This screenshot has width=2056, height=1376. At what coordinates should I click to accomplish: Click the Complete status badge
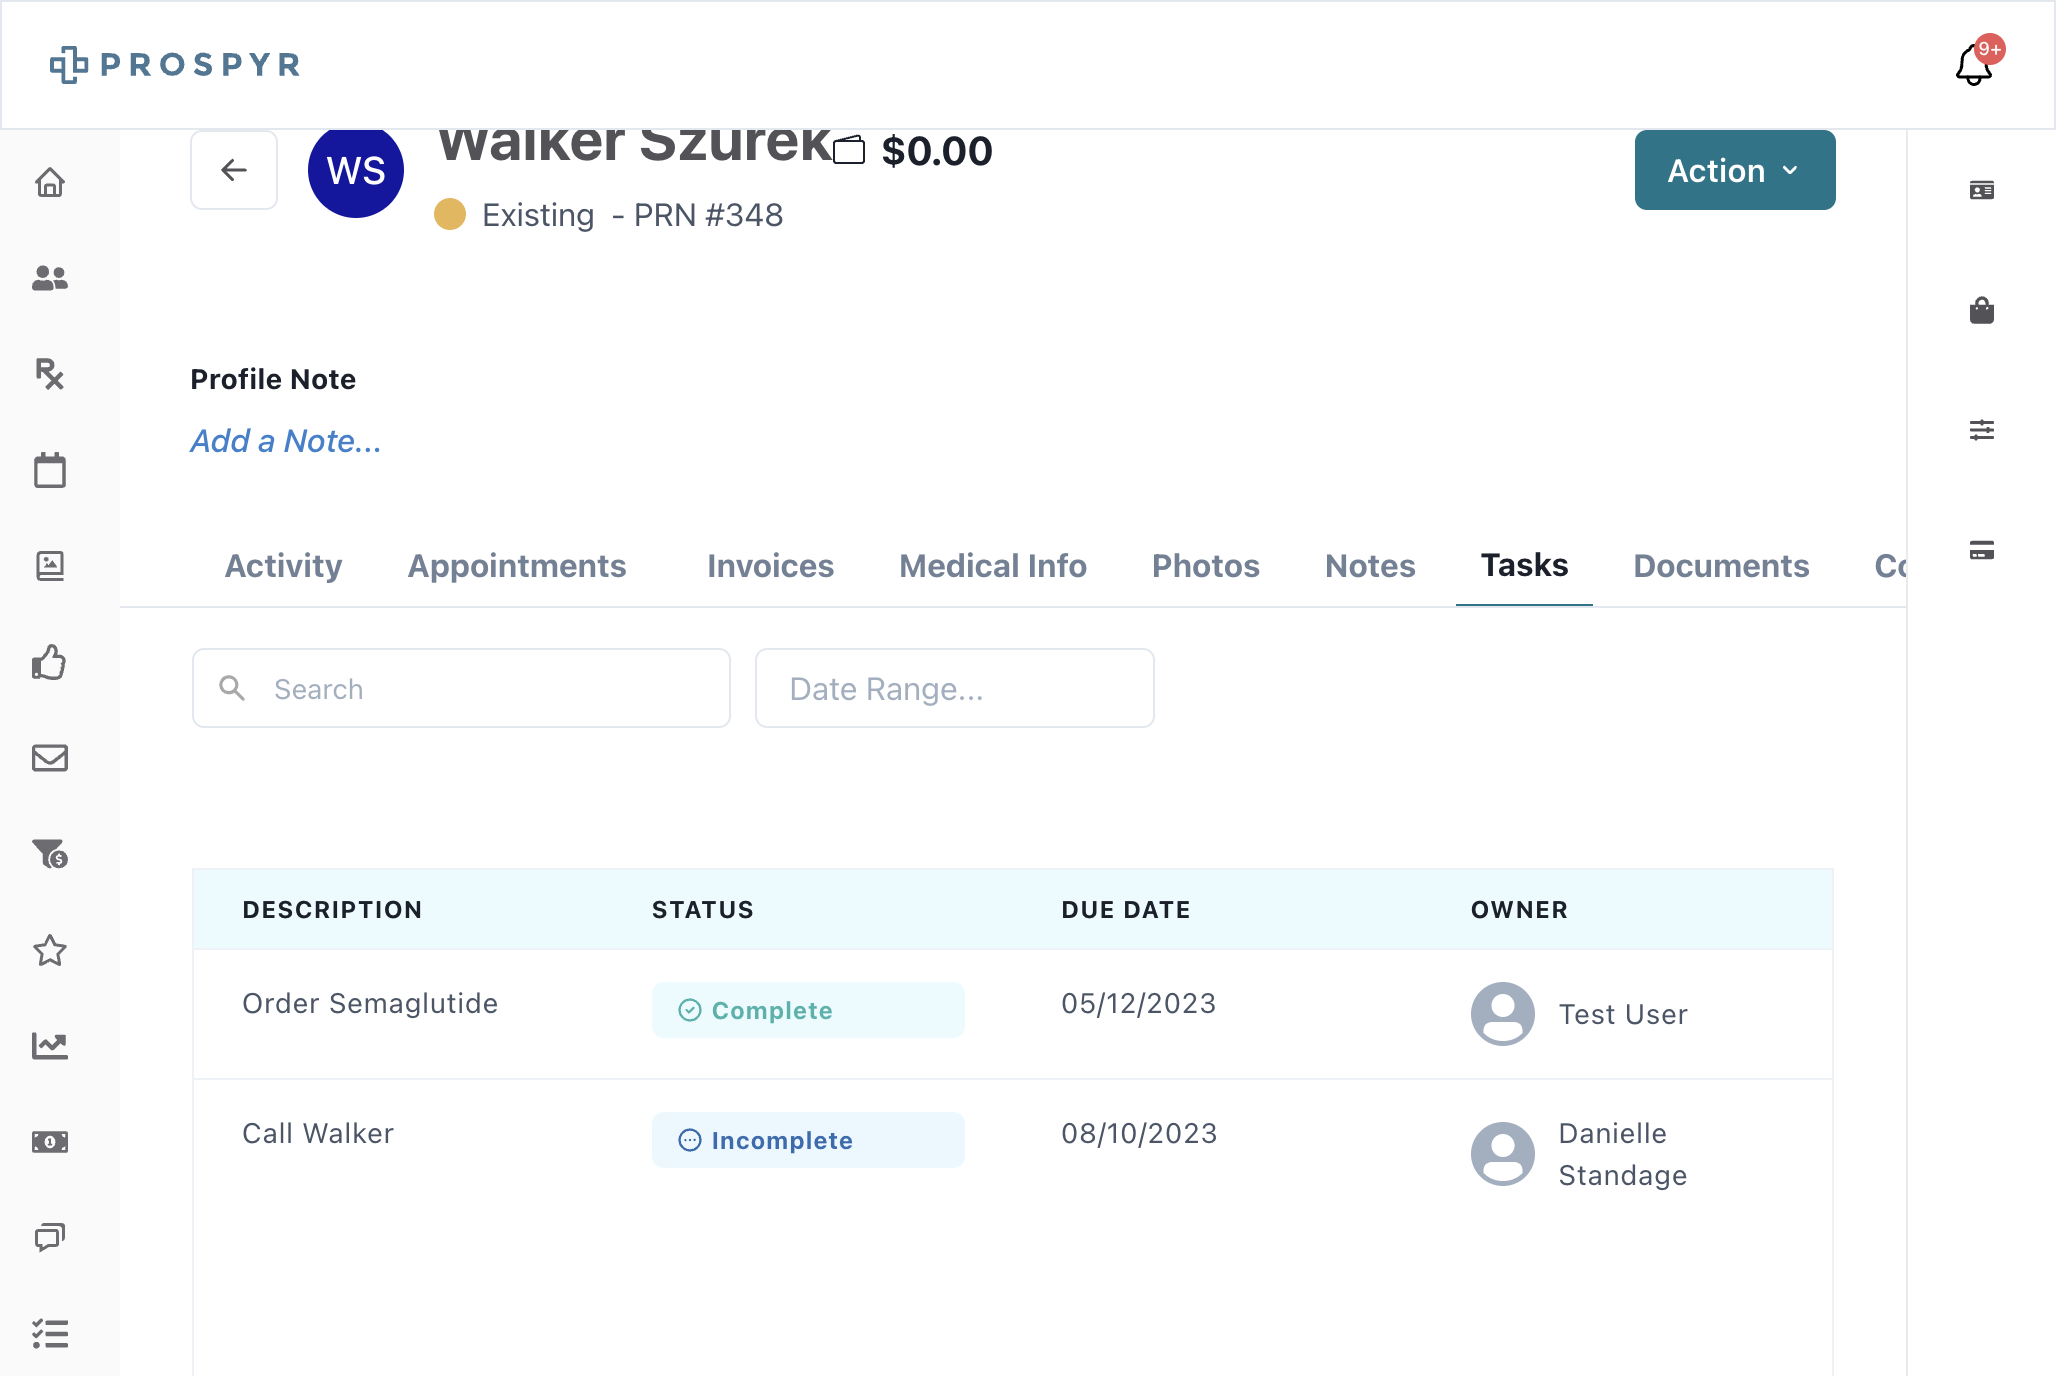point(808,1010)
